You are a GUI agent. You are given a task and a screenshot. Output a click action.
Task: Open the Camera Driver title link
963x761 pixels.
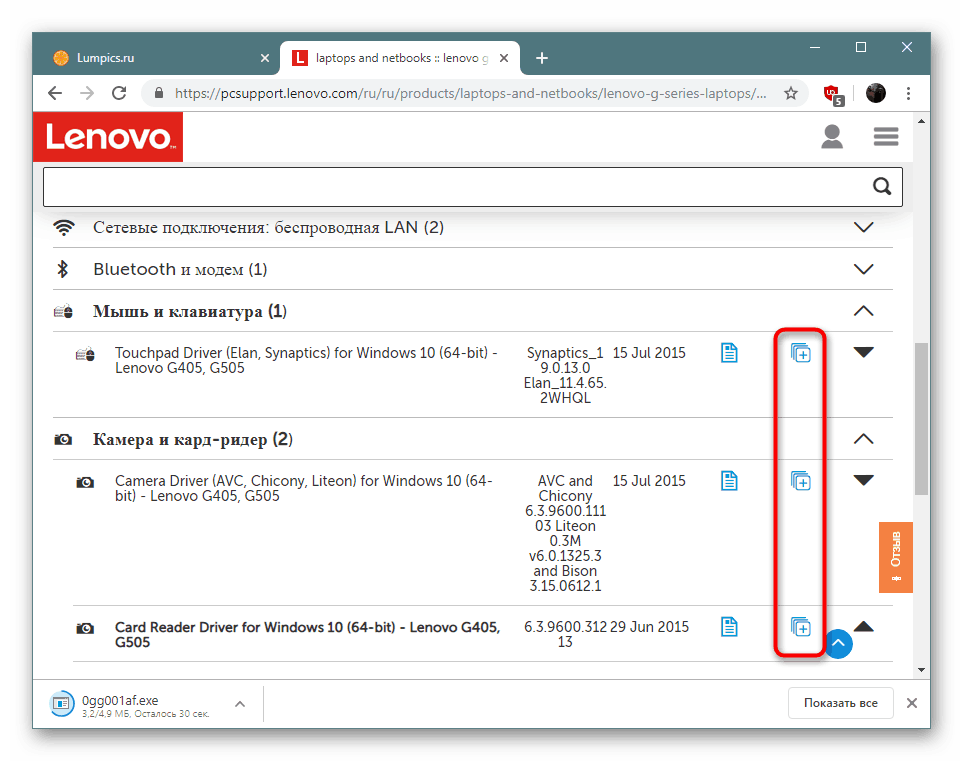(303, 488)
